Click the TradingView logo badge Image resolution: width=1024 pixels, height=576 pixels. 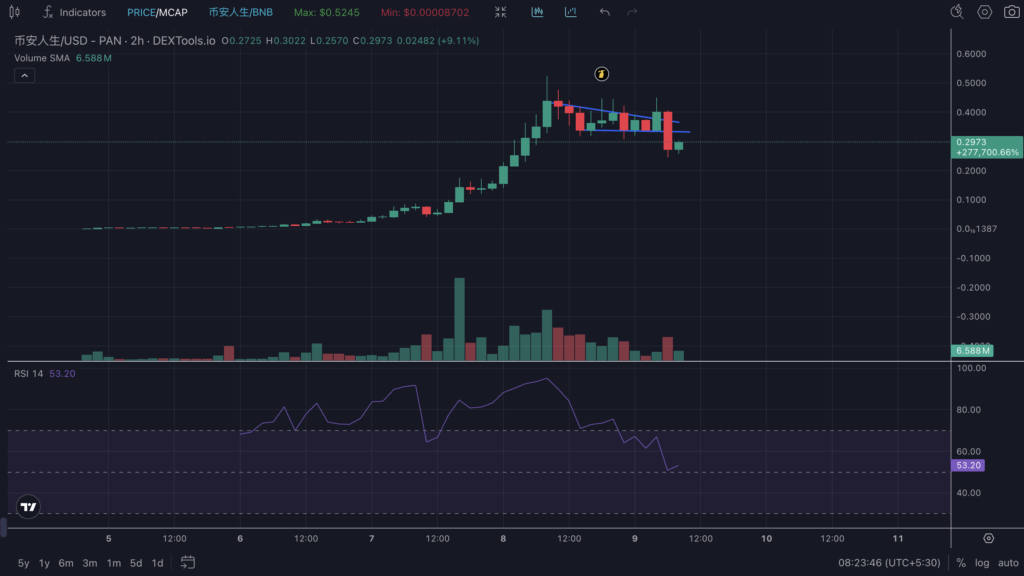pos(29,506)
